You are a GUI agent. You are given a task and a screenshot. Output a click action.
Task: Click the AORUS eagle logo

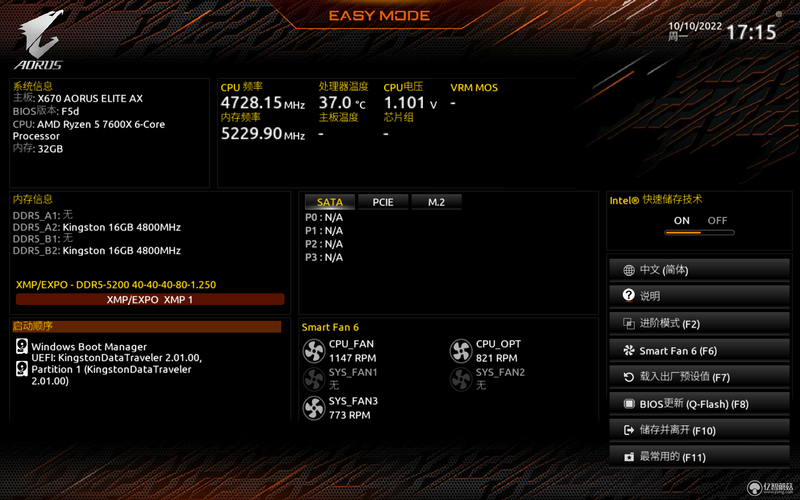[39, 40]
